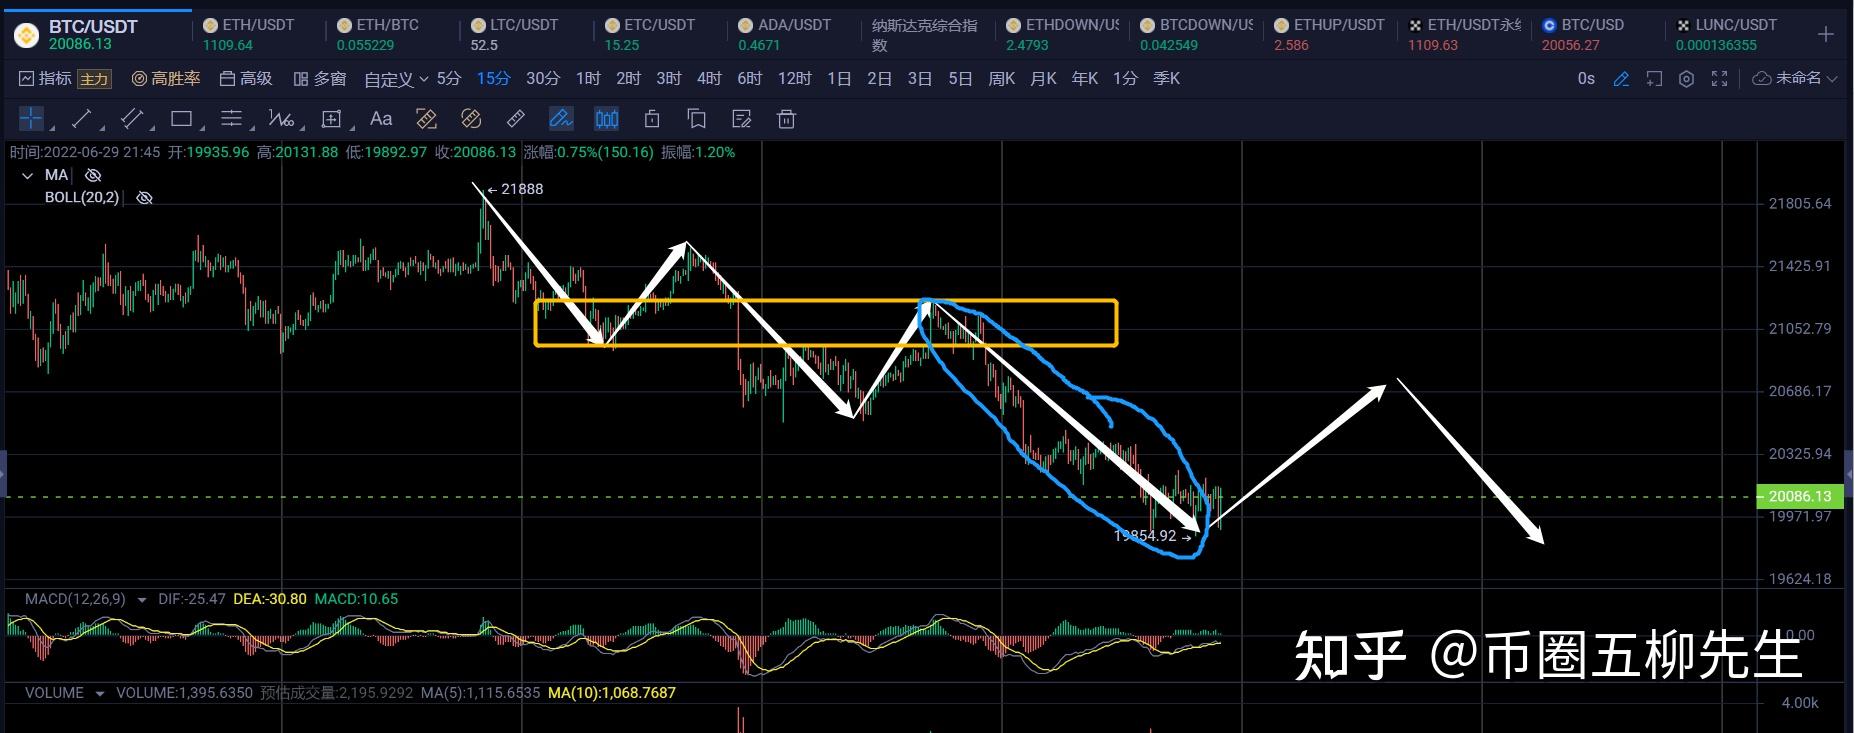Select the crosshair cursor tool
This screenshot has width=1854, height=733.
tap(31, 119)
